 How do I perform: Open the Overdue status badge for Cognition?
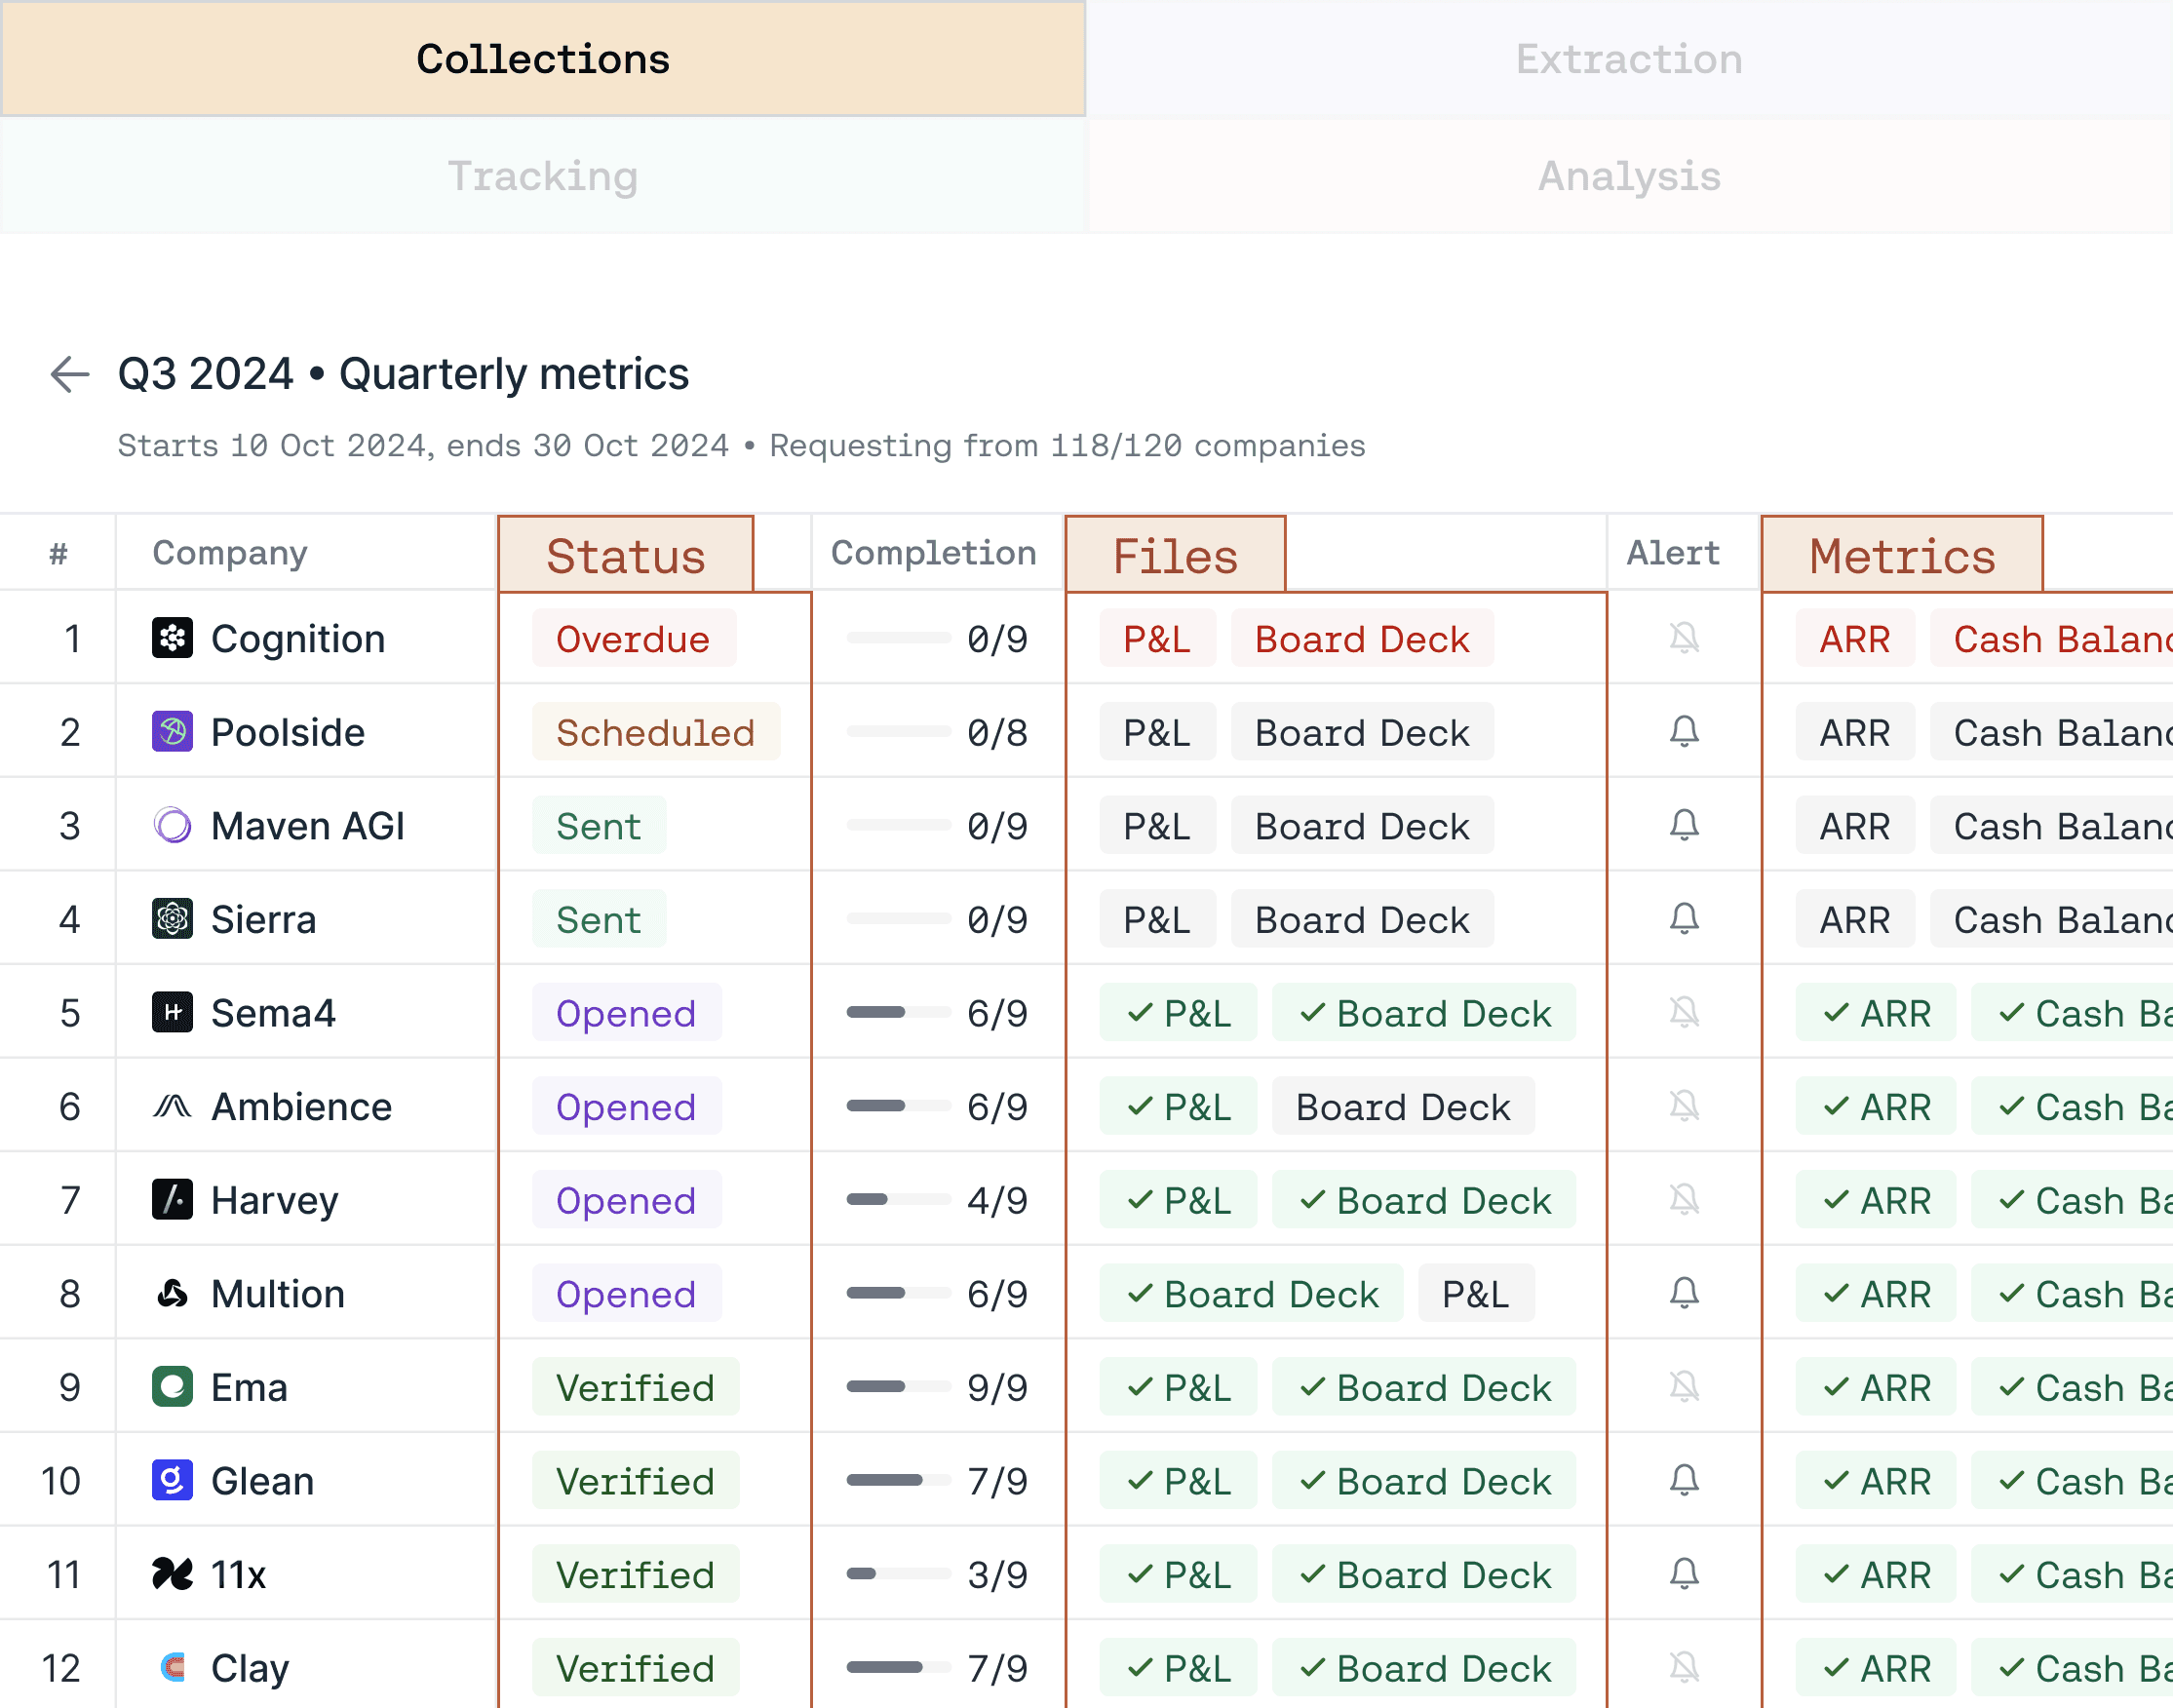click(633, 639)
